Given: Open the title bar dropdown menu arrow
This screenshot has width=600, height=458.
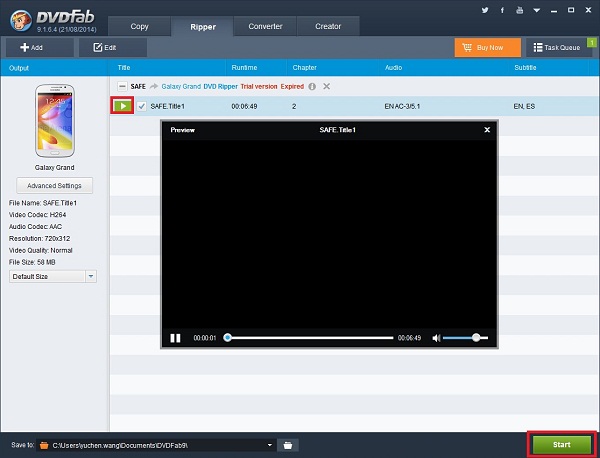Looking at the screenshot, I should 536,10.
